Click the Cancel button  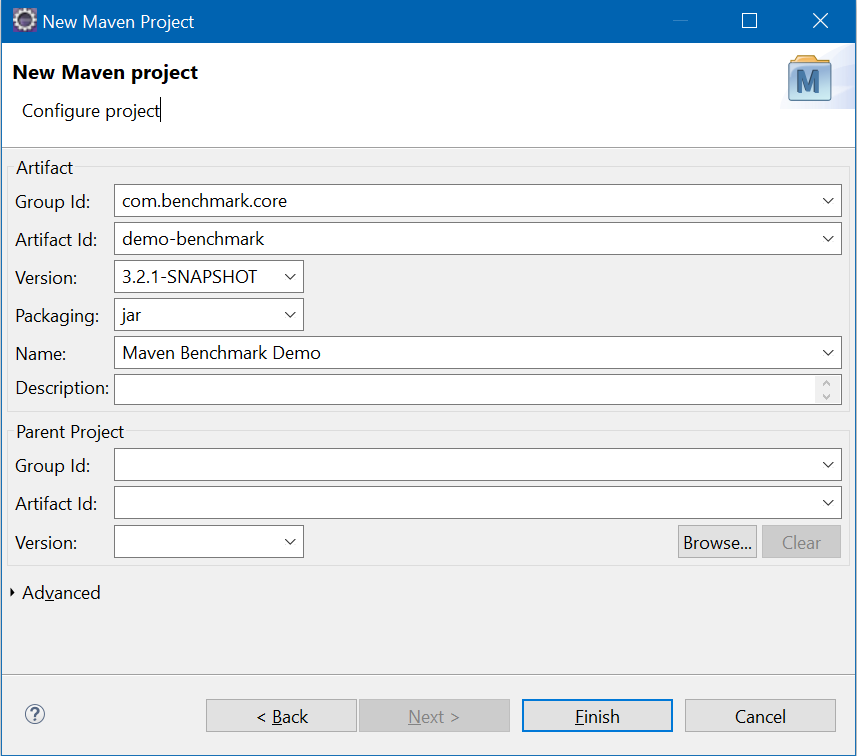(x=760, y=716)
